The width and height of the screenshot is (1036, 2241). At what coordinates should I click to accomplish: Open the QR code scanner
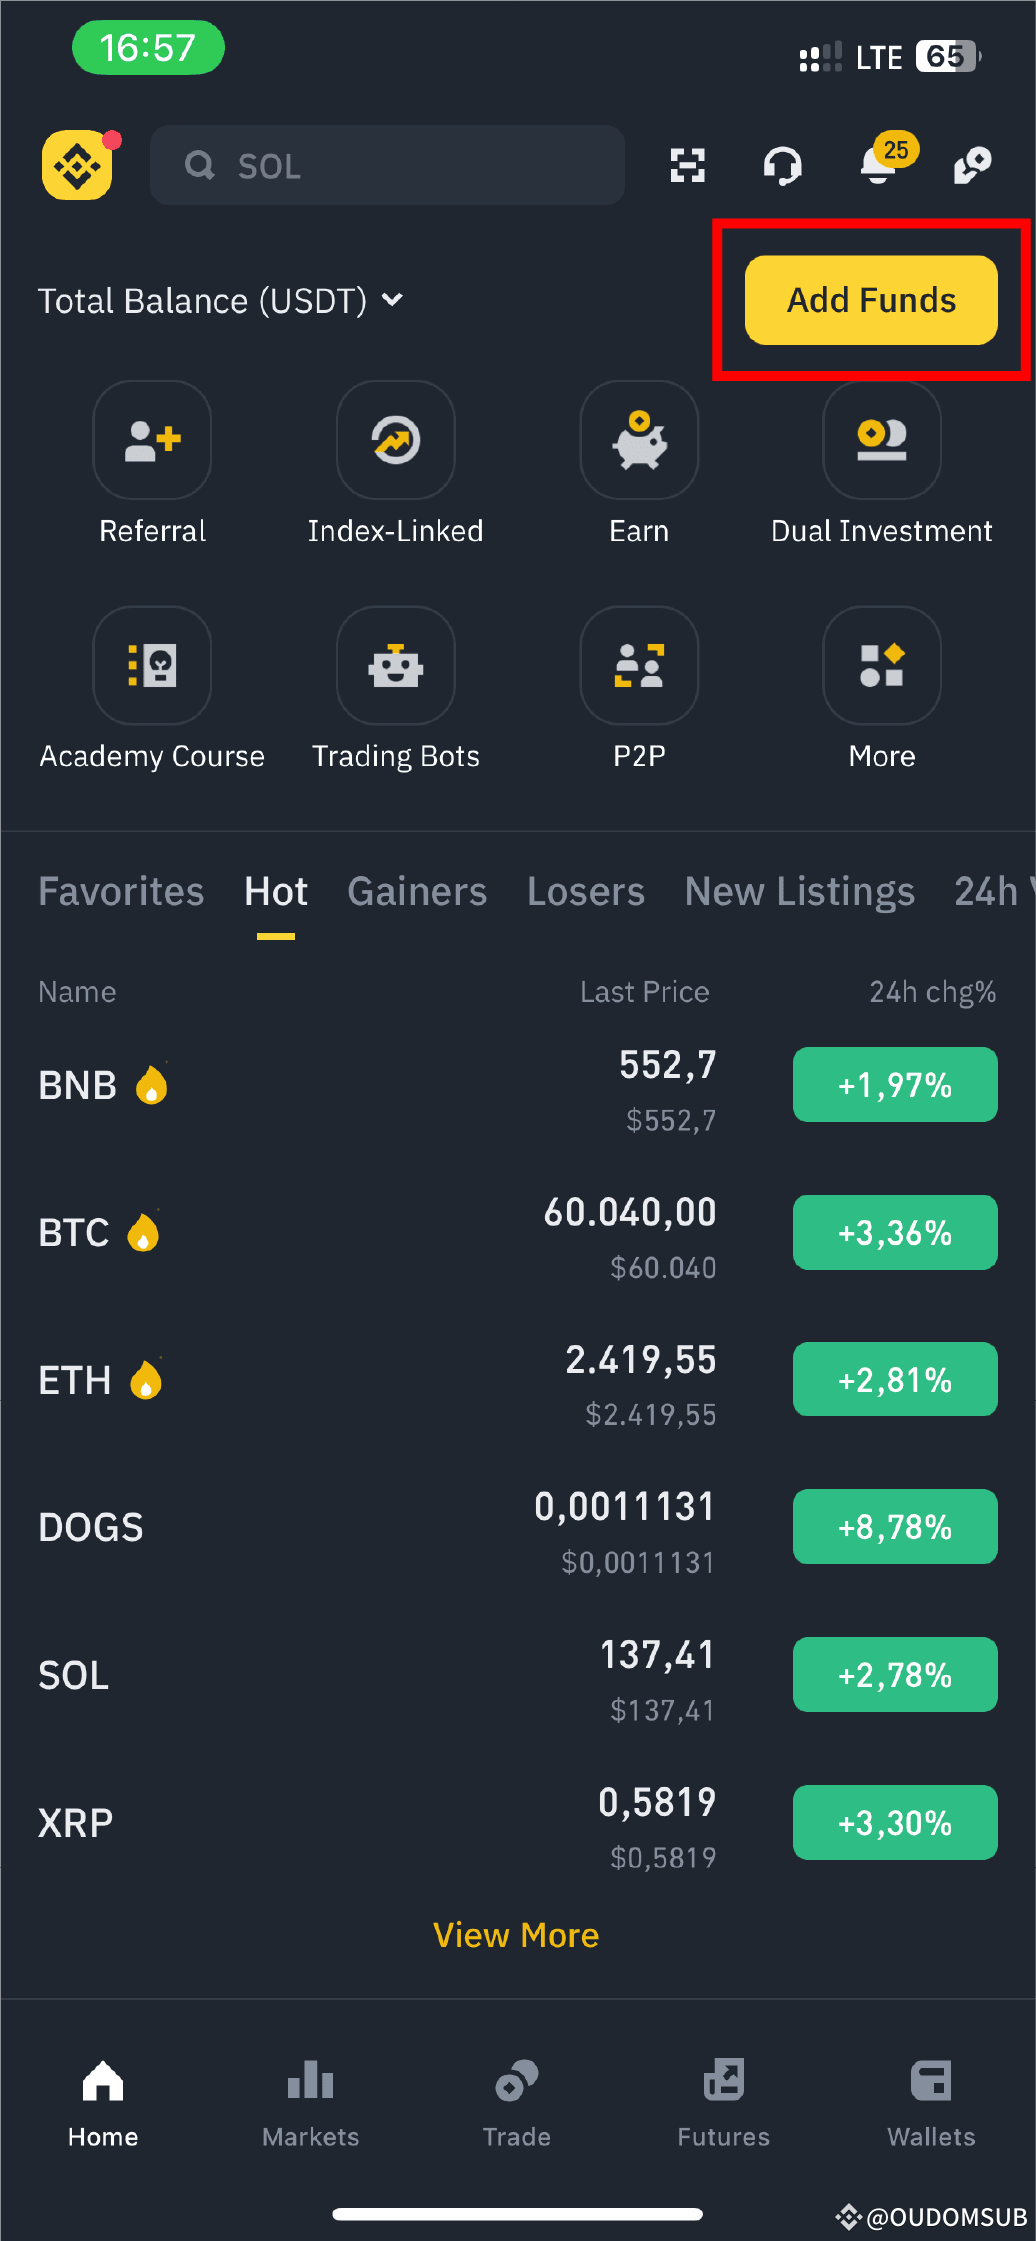(687, 165)
